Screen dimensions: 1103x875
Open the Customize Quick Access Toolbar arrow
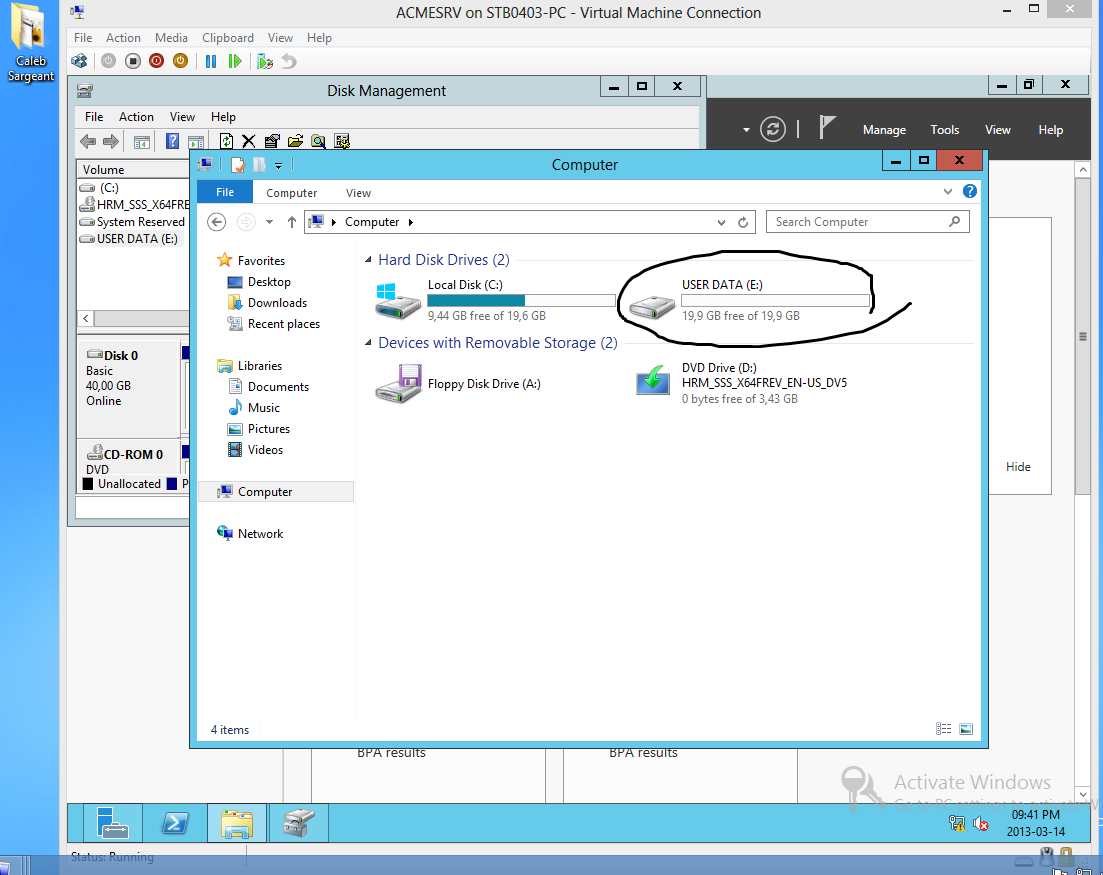(279, 165)
